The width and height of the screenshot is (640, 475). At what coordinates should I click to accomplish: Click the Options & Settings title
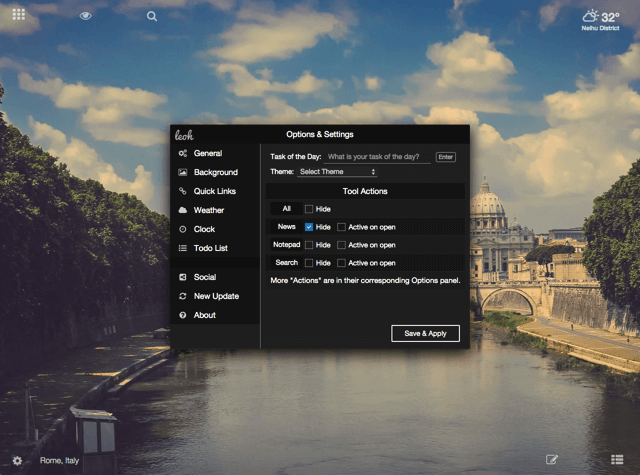(x=320, y=135)
